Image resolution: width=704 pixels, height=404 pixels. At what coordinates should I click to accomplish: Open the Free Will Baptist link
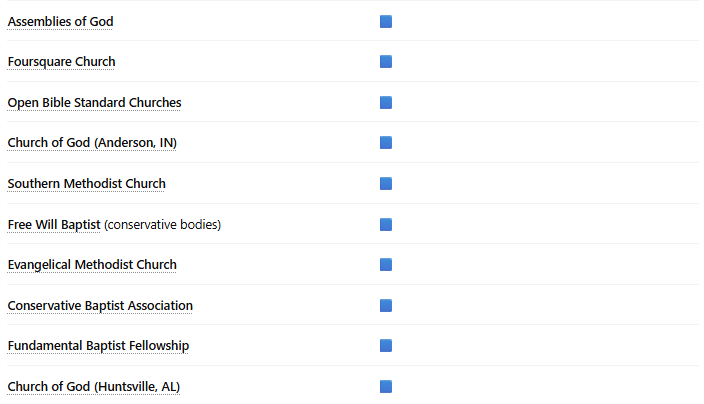click(54, 224)
